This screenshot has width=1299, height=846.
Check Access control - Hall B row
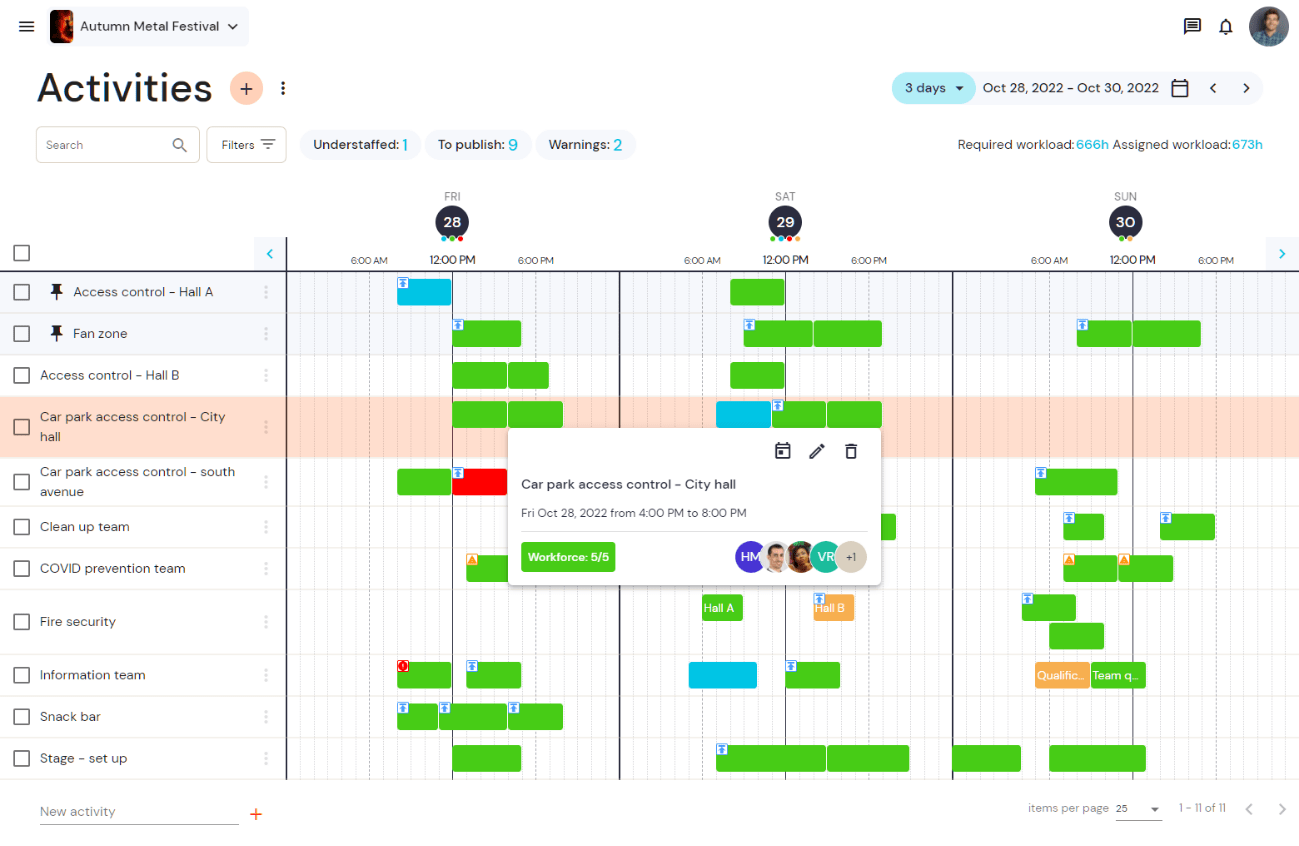click(22, 376)
